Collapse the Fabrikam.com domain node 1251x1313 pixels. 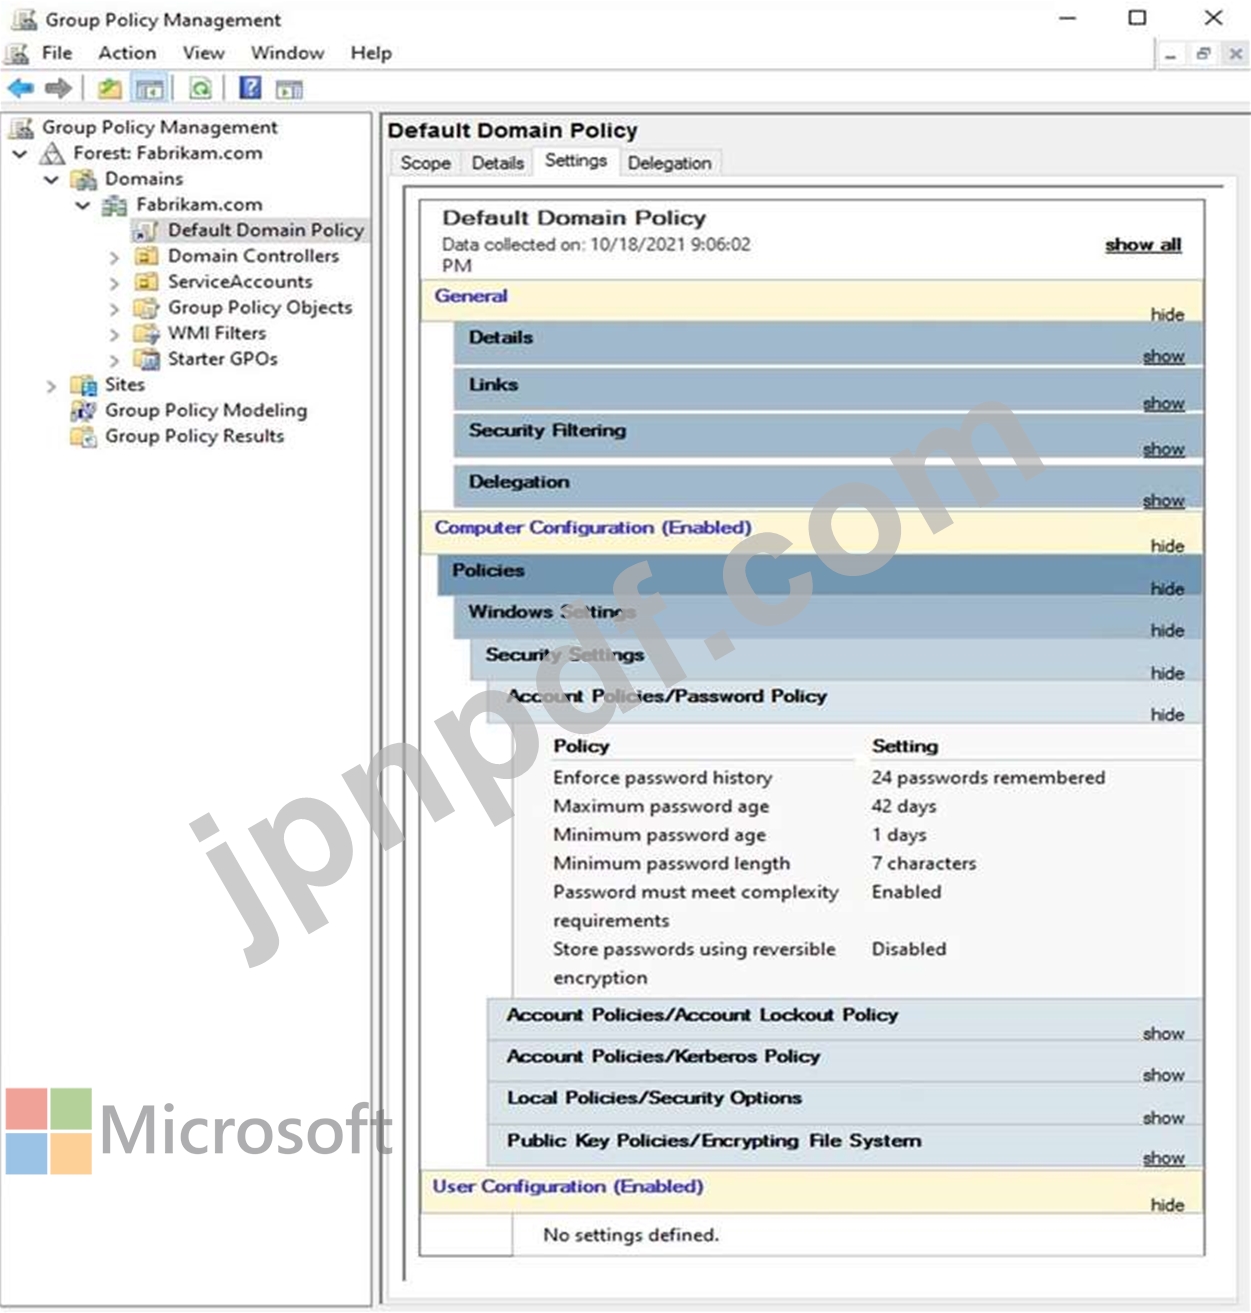click(x=83, y=206)
